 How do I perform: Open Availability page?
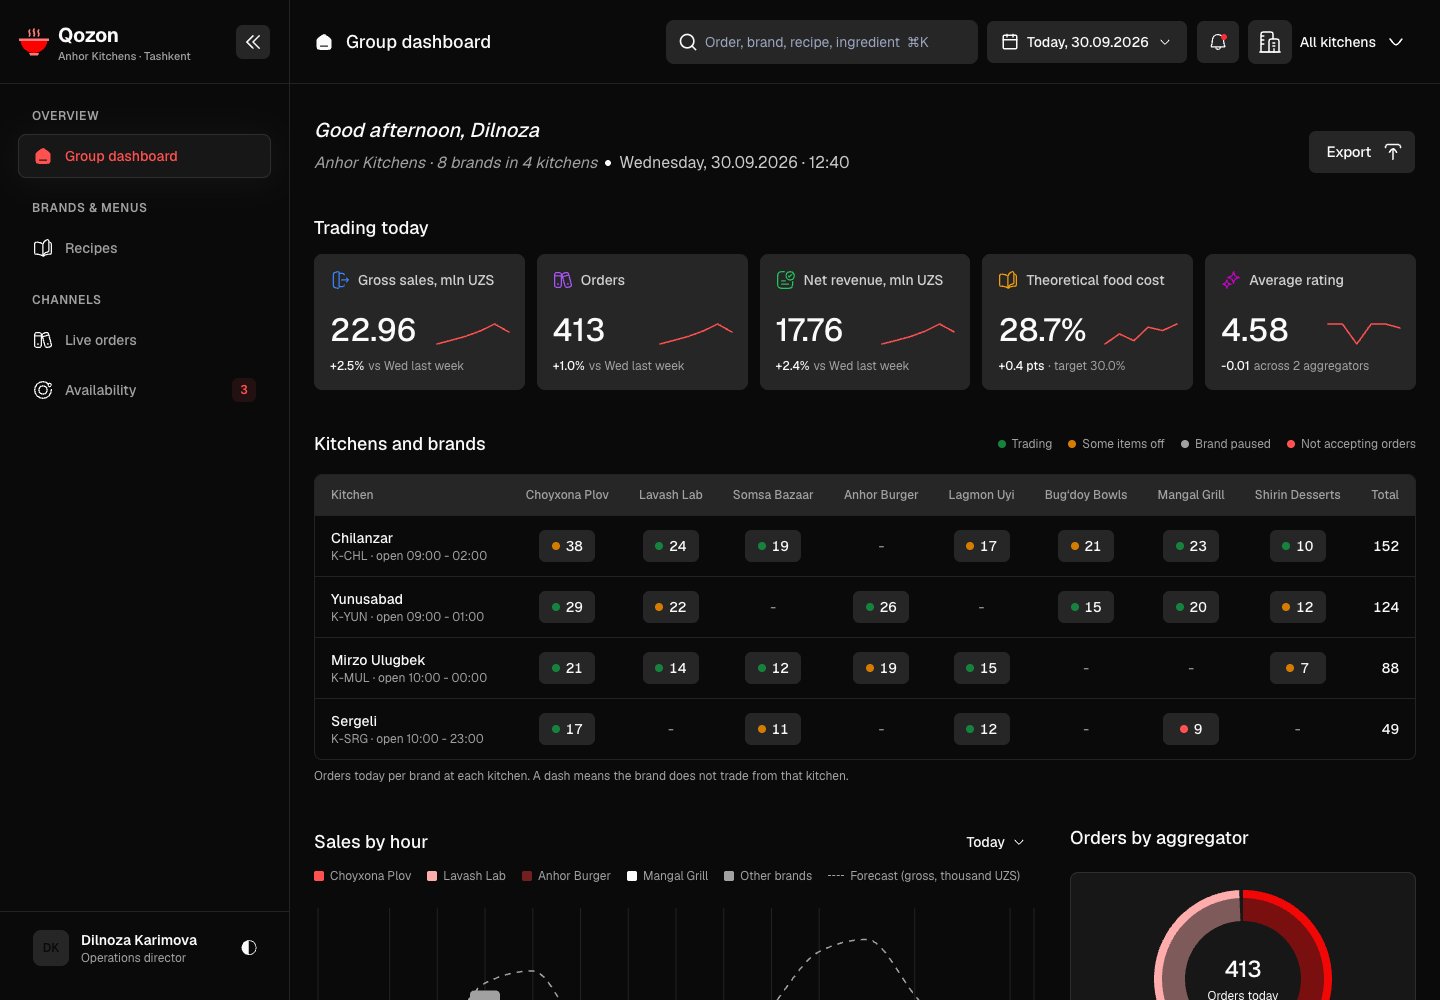click(x=144, y=390)
